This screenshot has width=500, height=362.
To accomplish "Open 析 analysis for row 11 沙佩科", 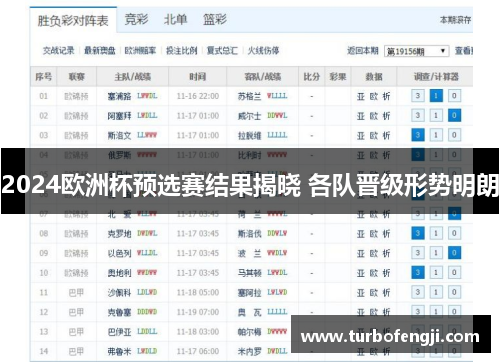I will pos(386,293).
